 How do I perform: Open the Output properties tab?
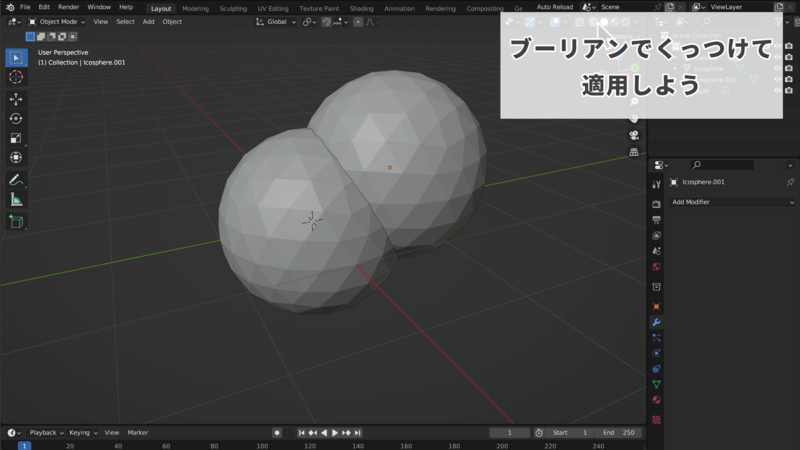[x=656, y=220]
